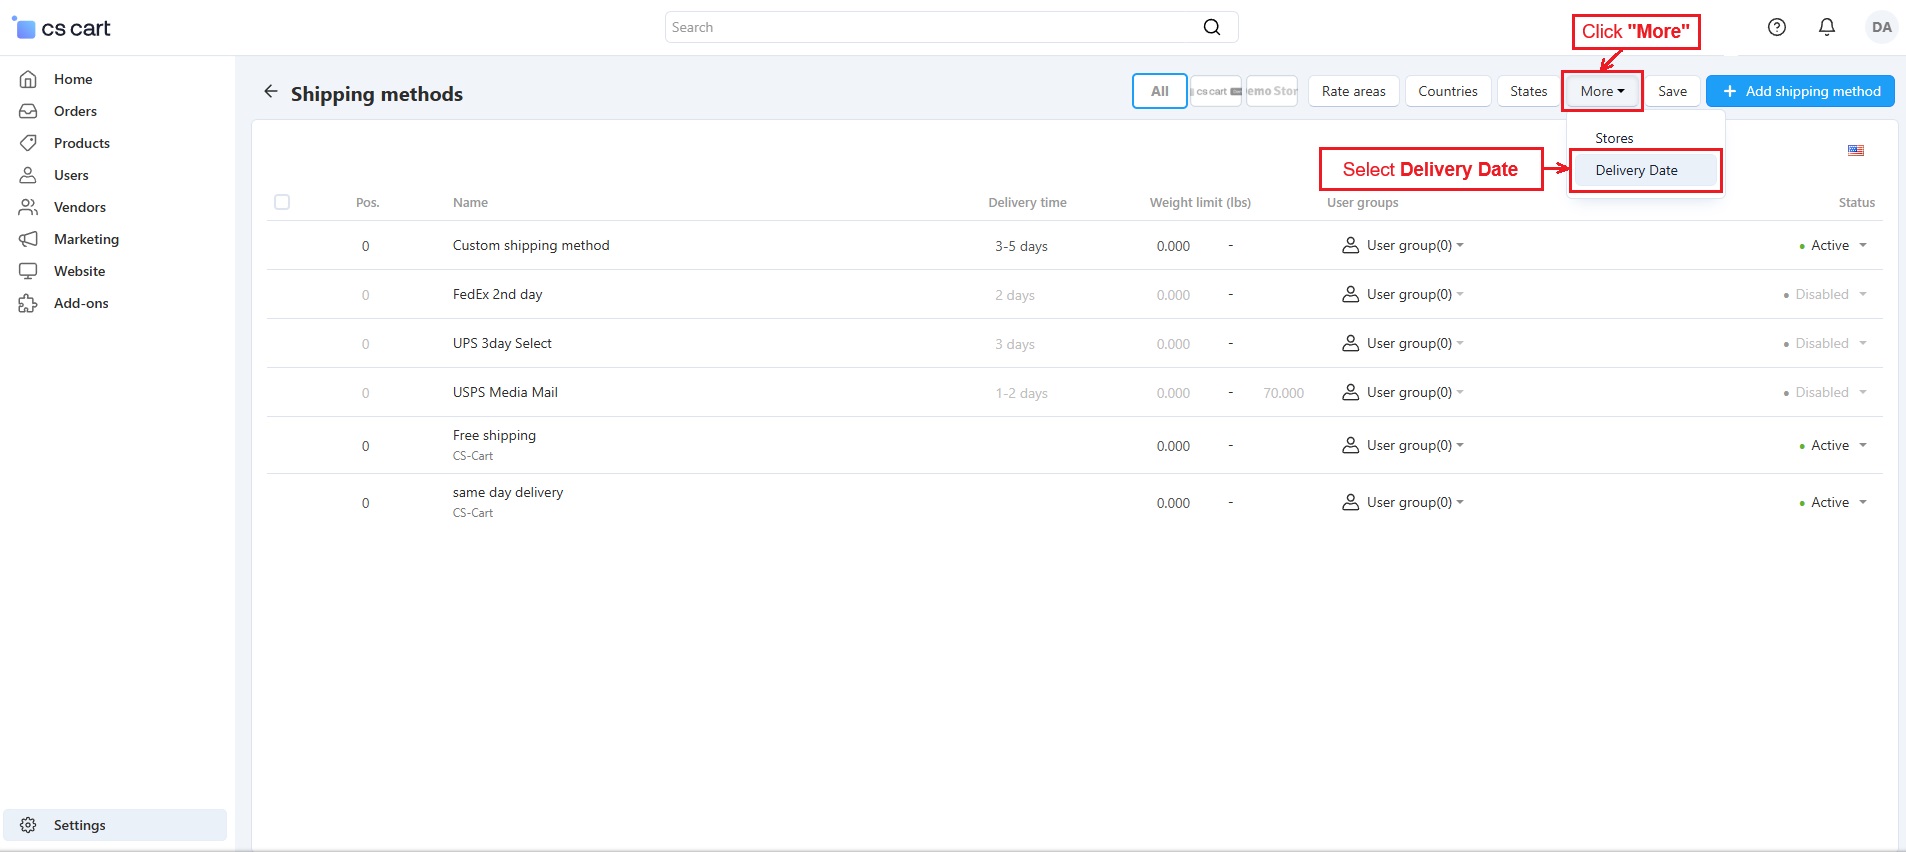
Task: Open Add-ons in the sidebar
Action: 81,303
